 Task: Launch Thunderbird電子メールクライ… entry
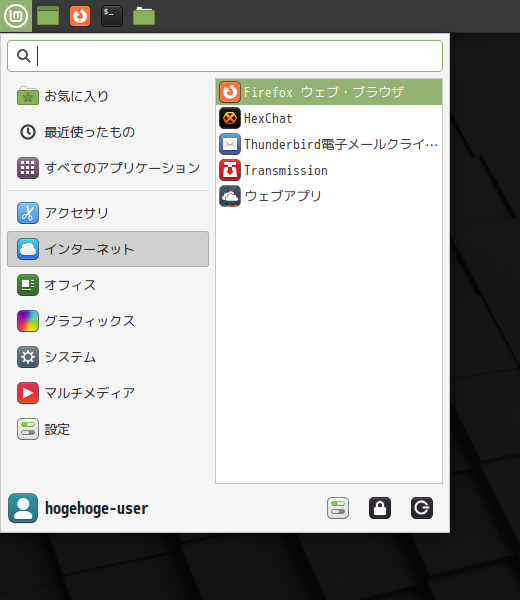(329, 144)
